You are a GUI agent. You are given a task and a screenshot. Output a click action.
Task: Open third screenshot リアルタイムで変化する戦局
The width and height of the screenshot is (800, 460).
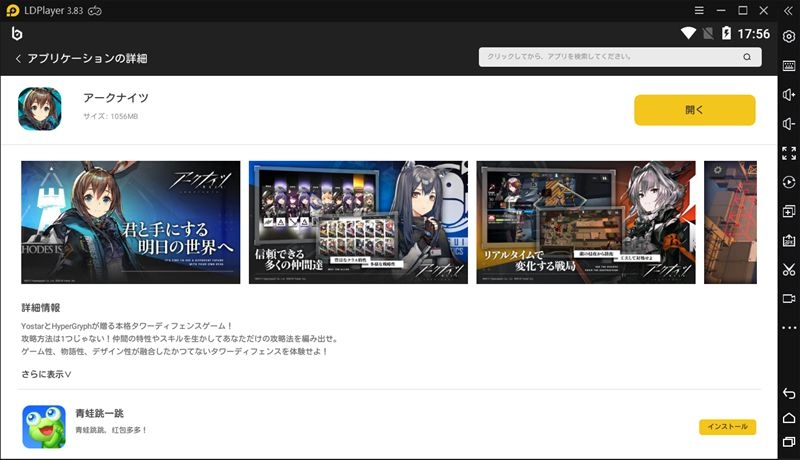(586, 222)
